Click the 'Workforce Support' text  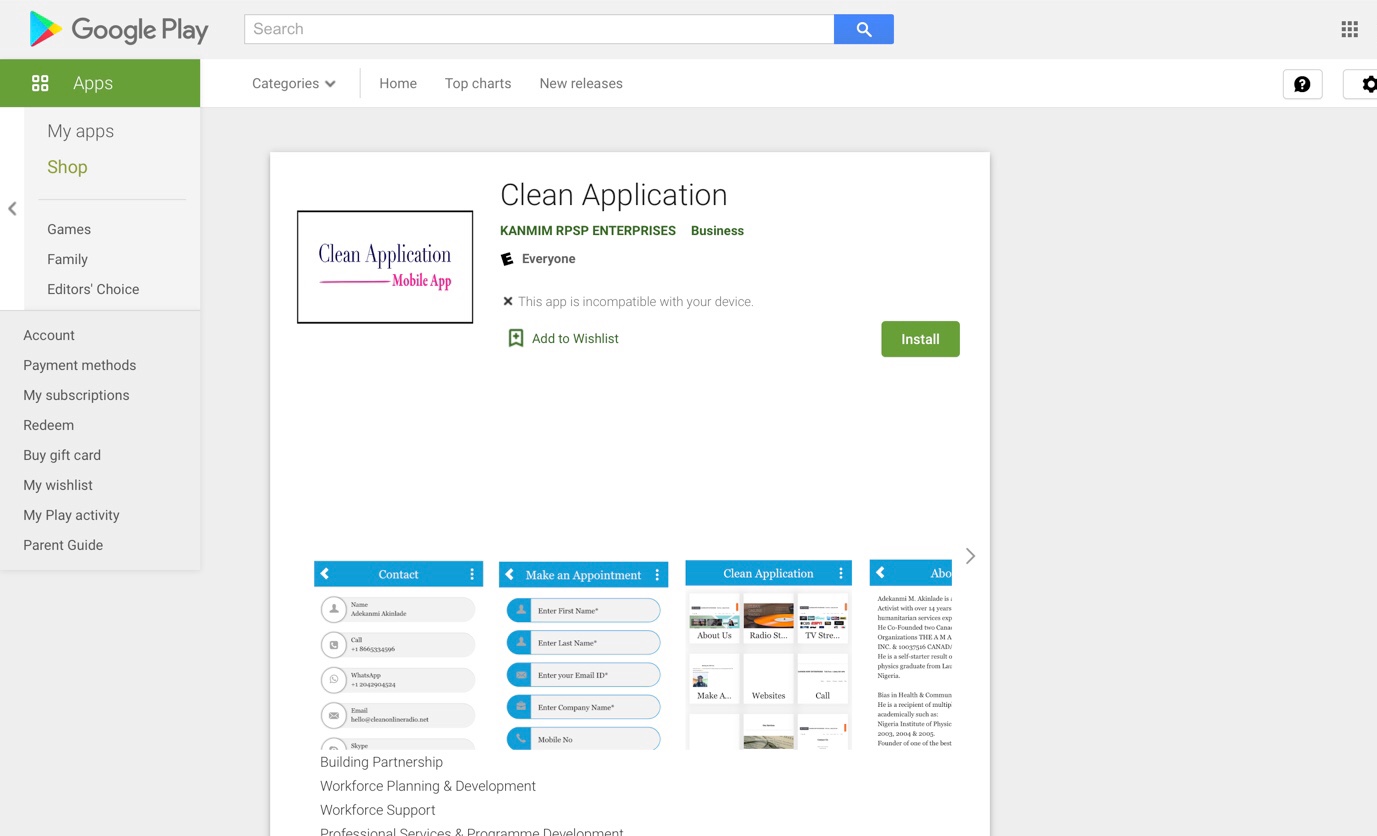coord(378,810)
